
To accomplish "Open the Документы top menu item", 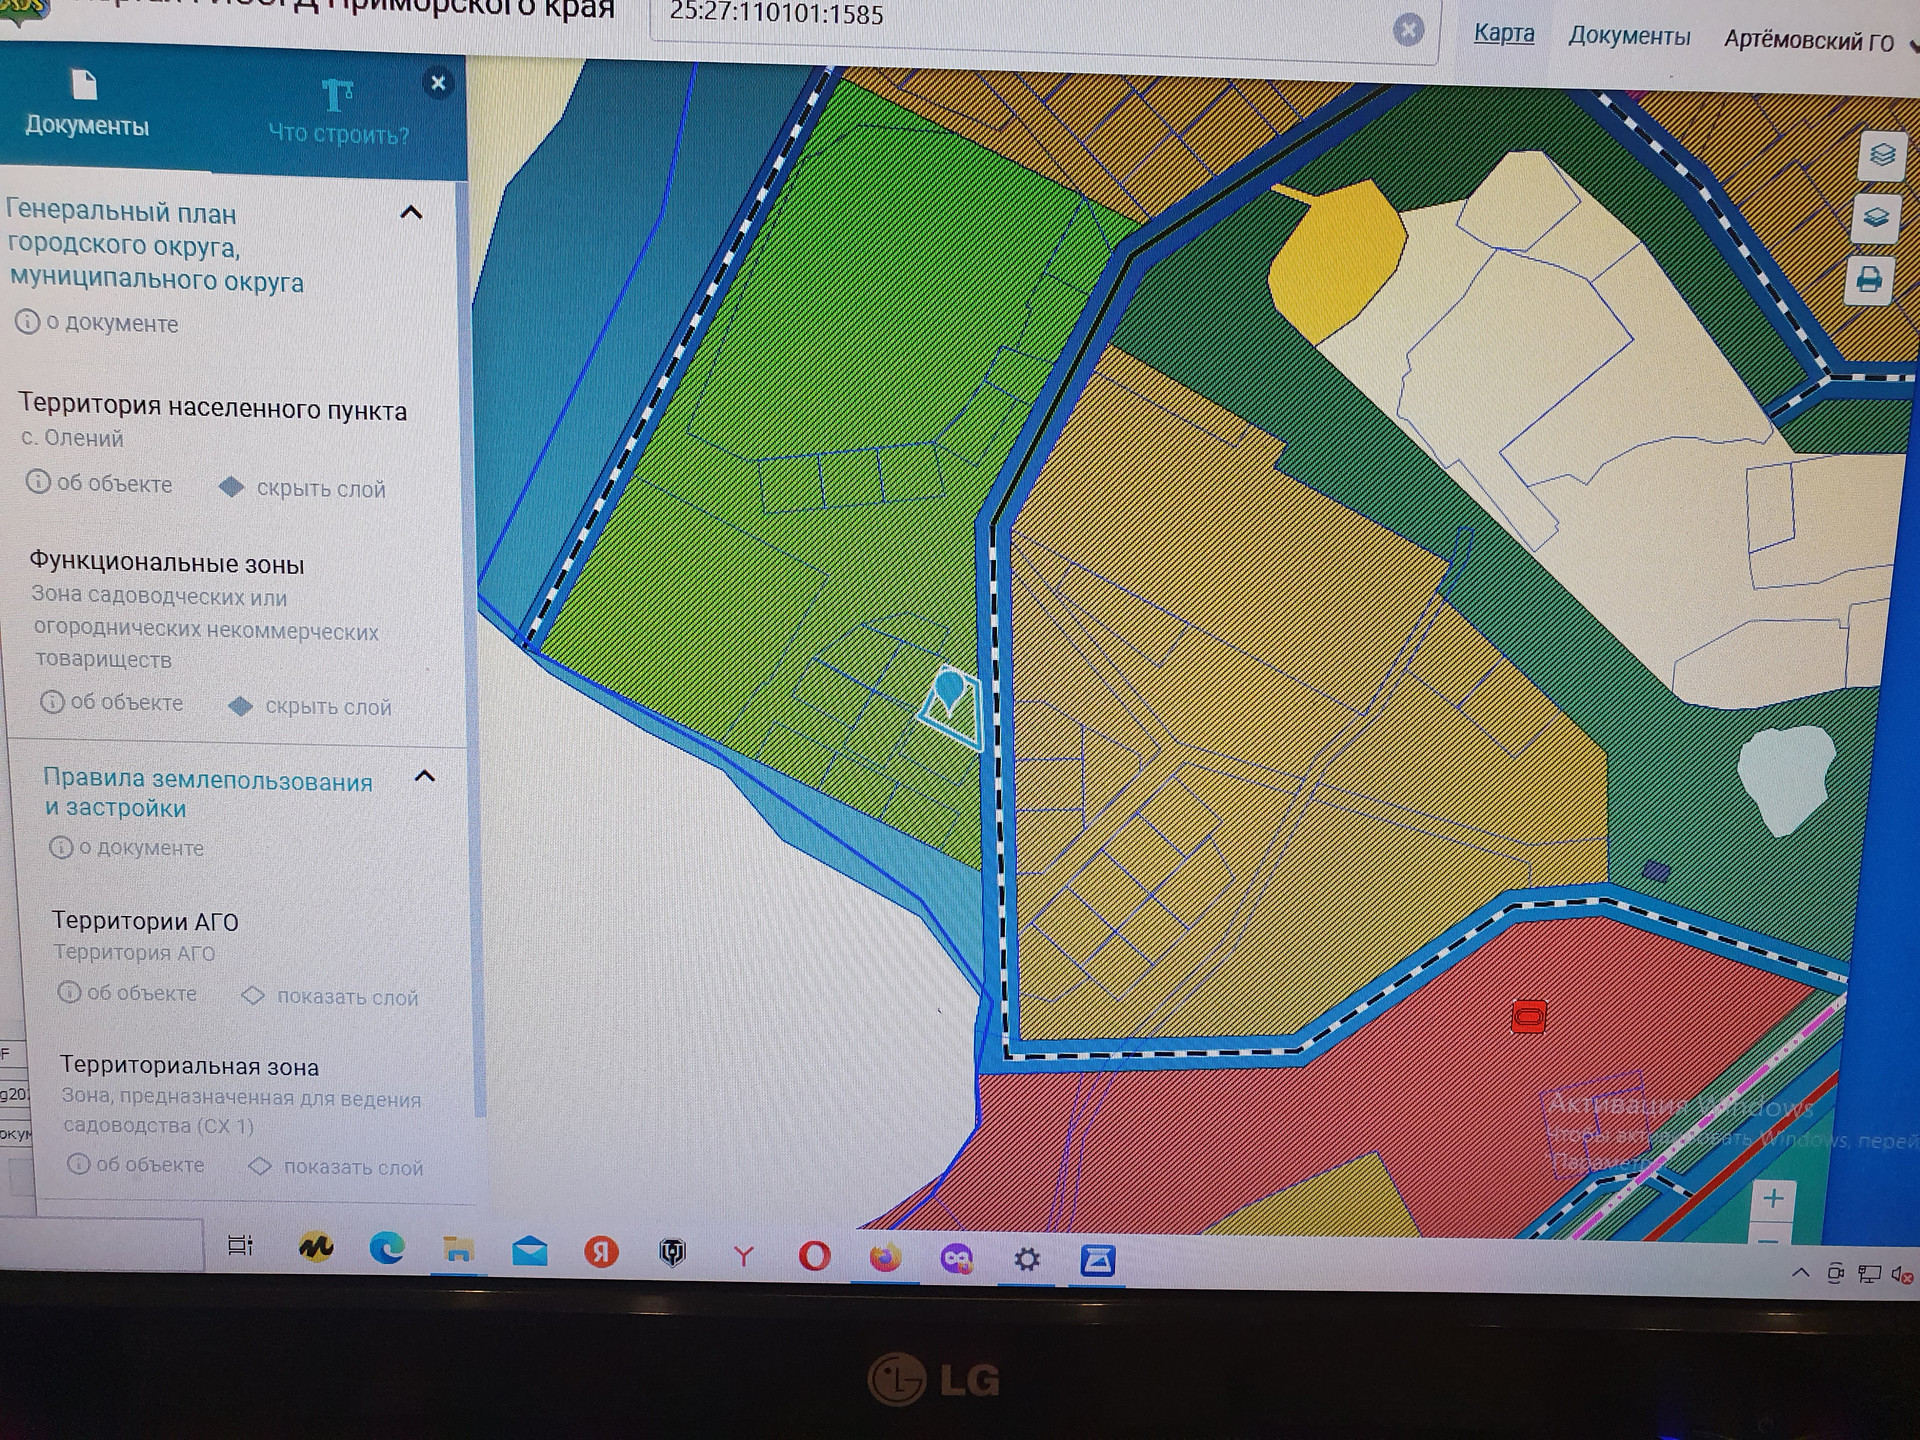I will point(1629,37).
